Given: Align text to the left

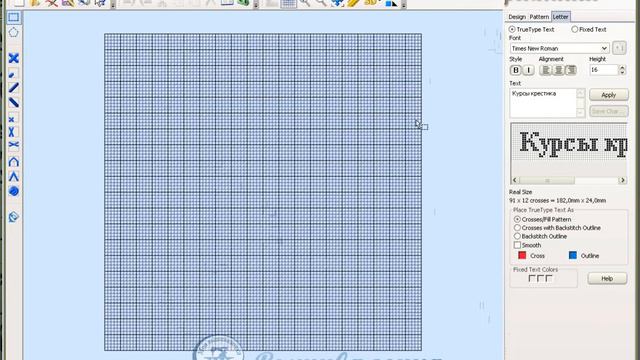Looking at the screenshot, I should [x=545, y=70].
